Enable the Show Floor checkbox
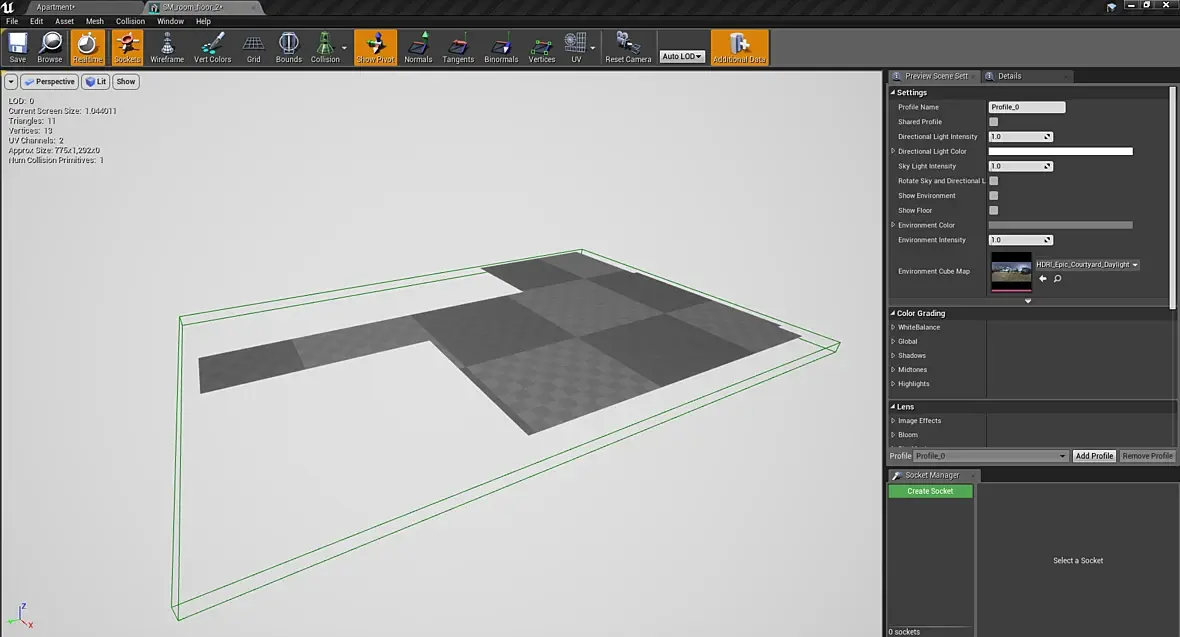The height and width of the screenshot is (637, 1180). tap(993, 211)
